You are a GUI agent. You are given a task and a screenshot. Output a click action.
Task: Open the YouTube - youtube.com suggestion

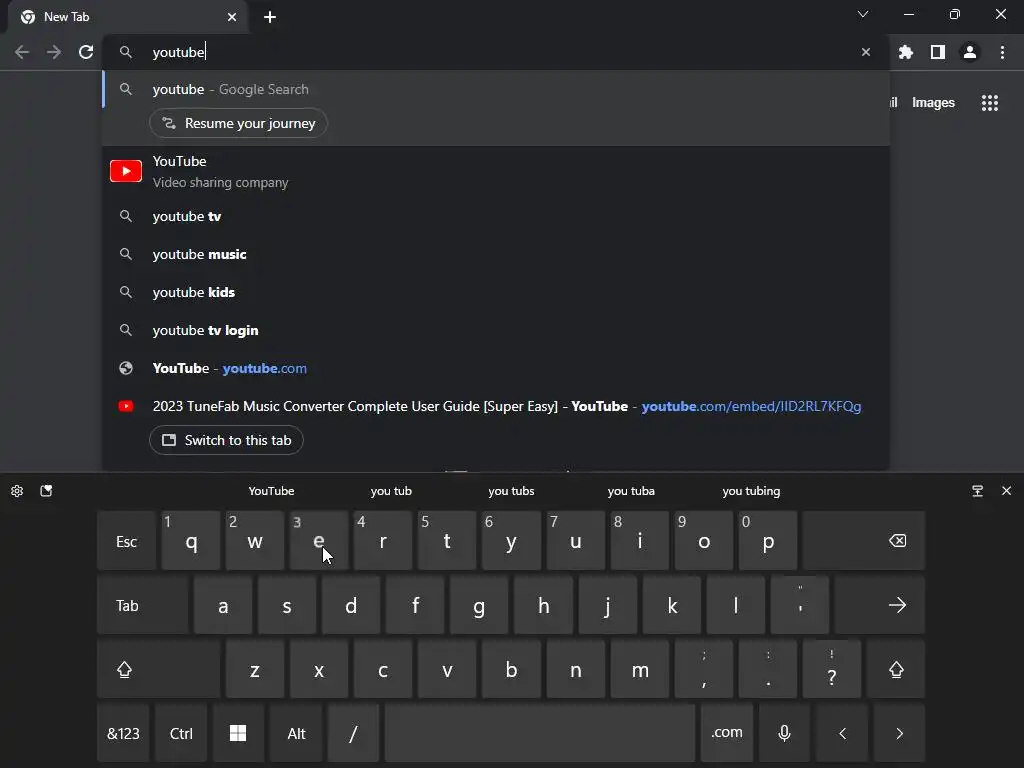click(496, 368)
